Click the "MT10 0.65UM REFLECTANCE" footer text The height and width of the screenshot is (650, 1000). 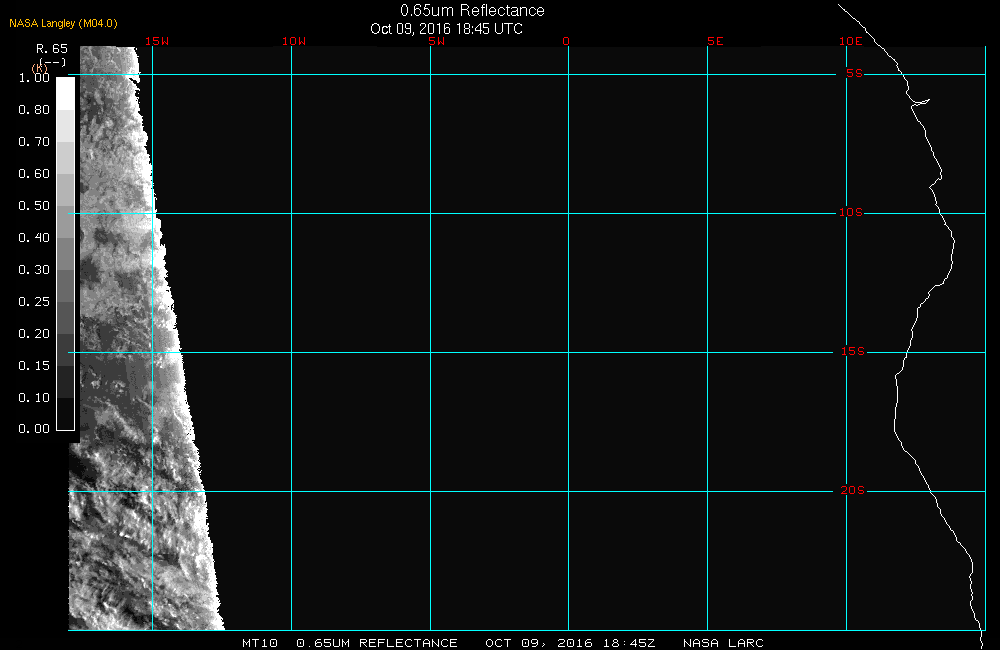(x=349, y=642)
